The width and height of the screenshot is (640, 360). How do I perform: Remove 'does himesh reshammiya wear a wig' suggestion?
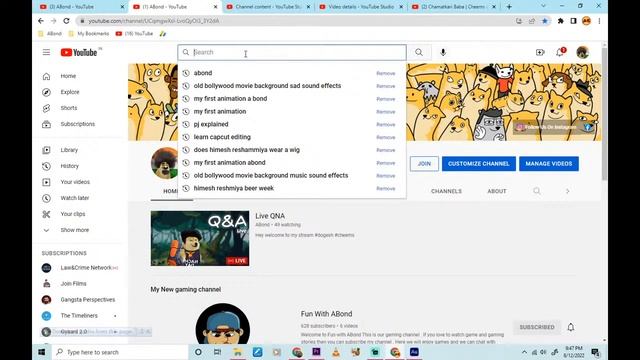386,150
